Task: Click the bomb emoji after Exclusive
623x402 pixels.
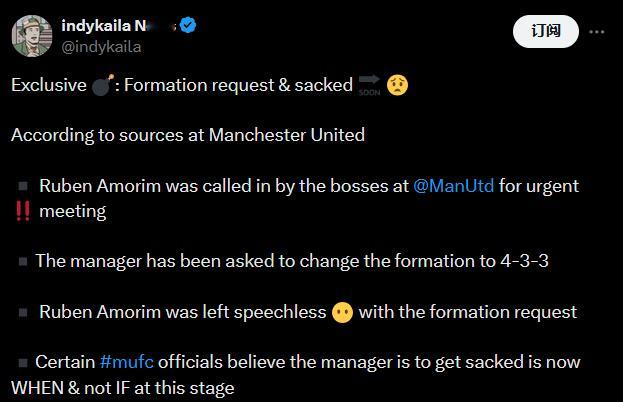Action: [x=103, y=85]
